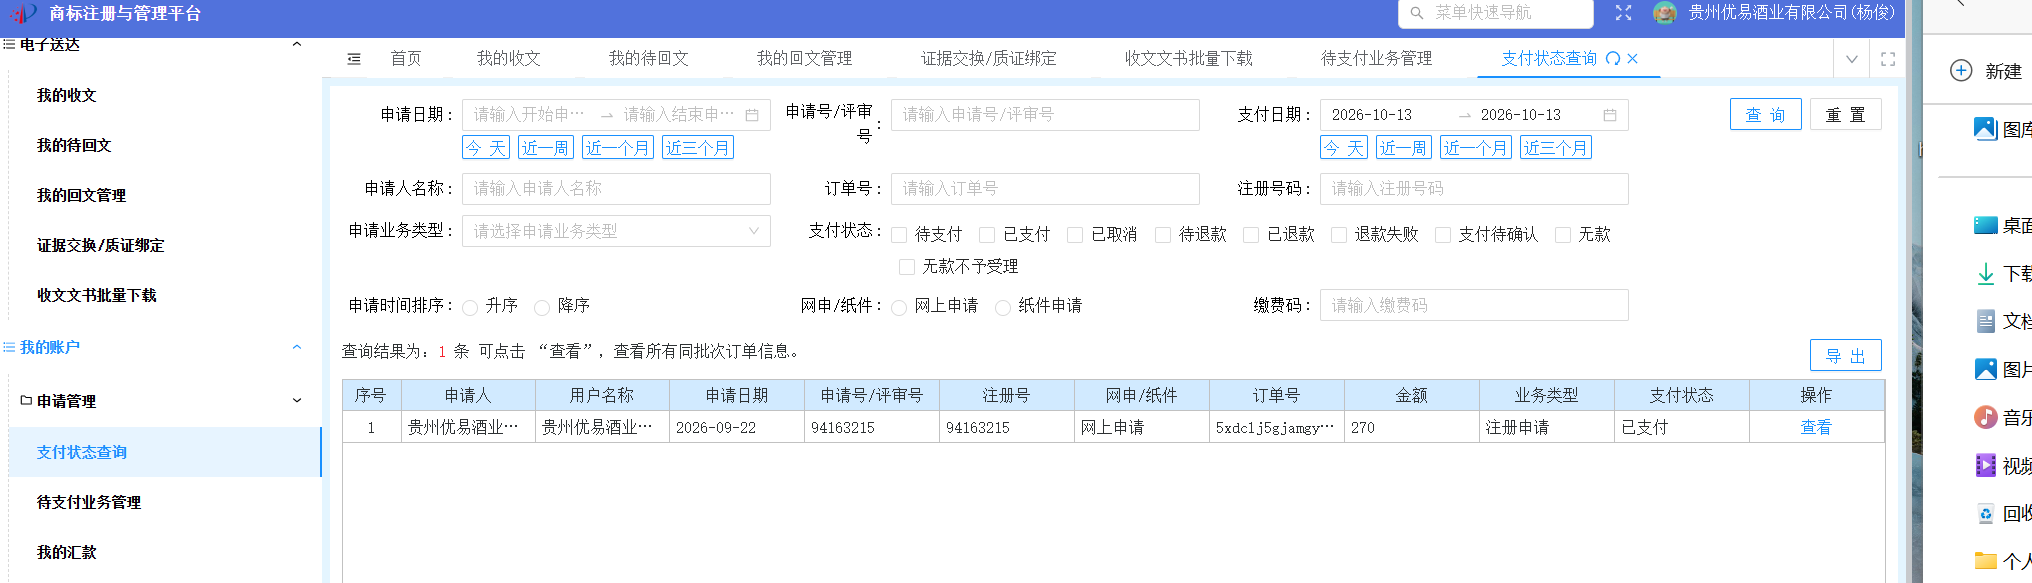Refresh the 支付状态查询 tab
This screenshot has width=2032, height=583.
point(1613,59)
